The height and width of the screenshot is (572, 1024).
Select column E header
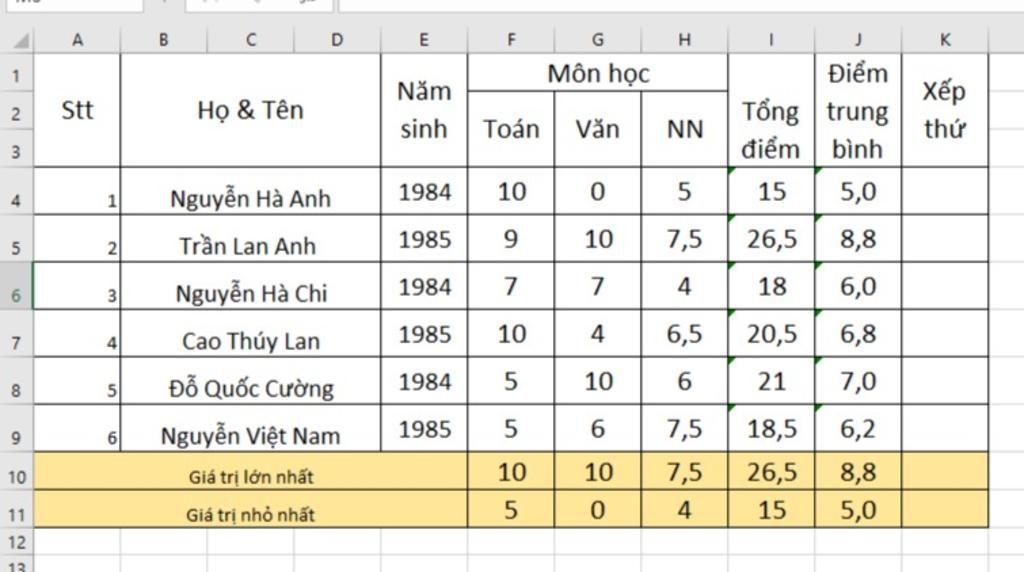424,40
